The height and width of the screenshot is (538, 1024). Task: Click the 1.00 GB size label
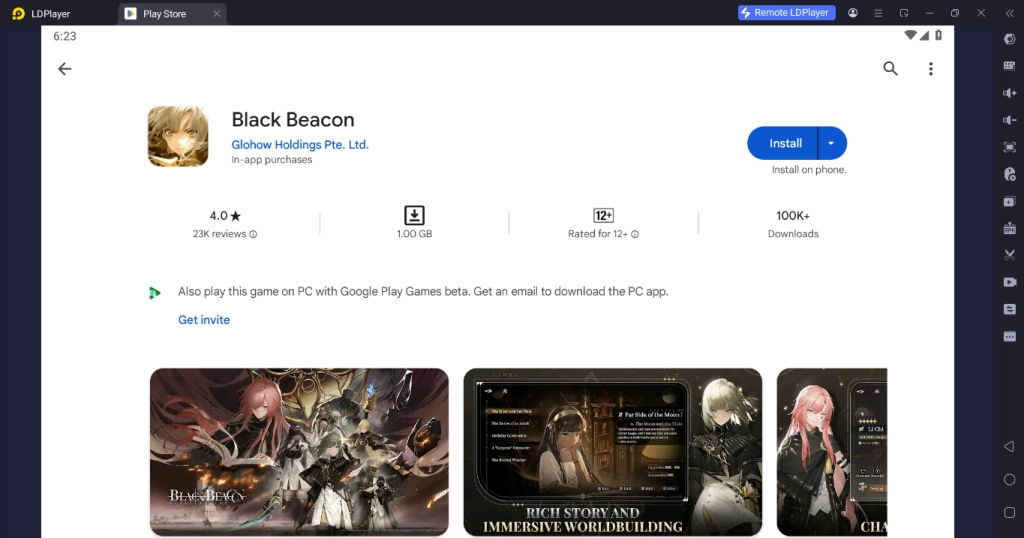pos(414,234)
